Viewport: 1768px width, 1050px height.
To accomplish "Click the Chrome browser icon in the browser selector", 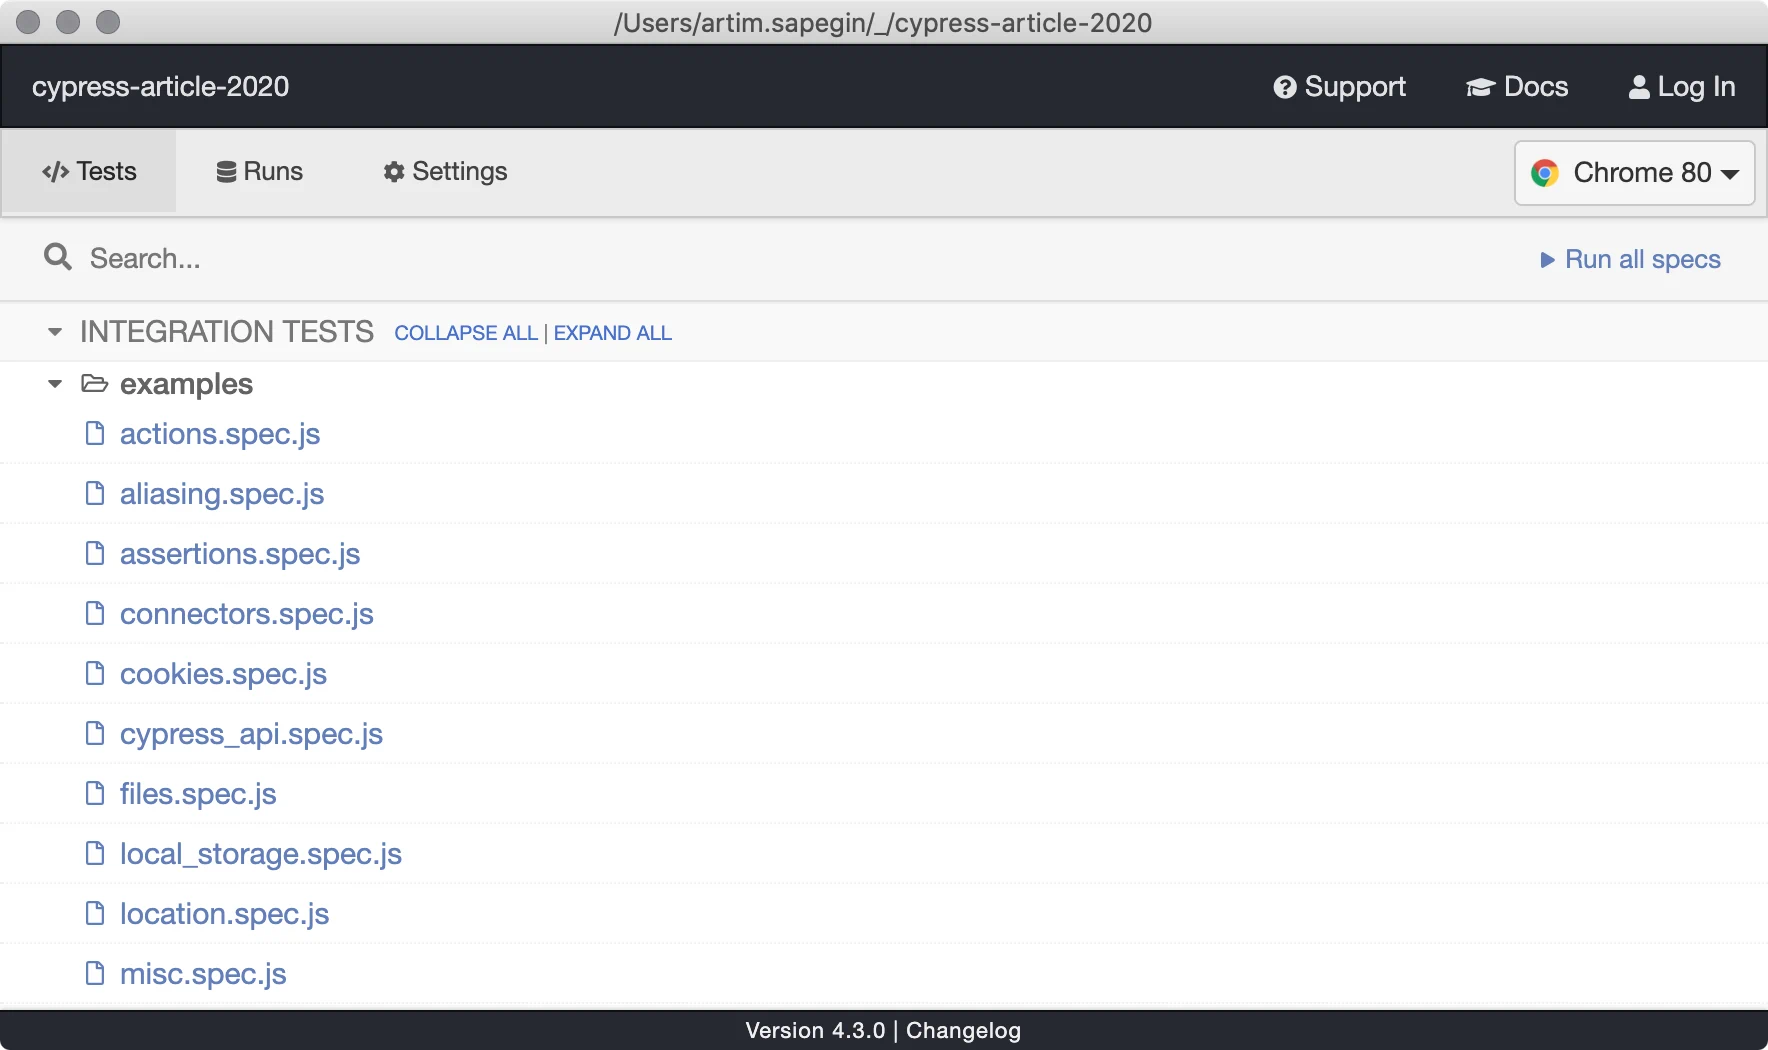I will 1544,172.
